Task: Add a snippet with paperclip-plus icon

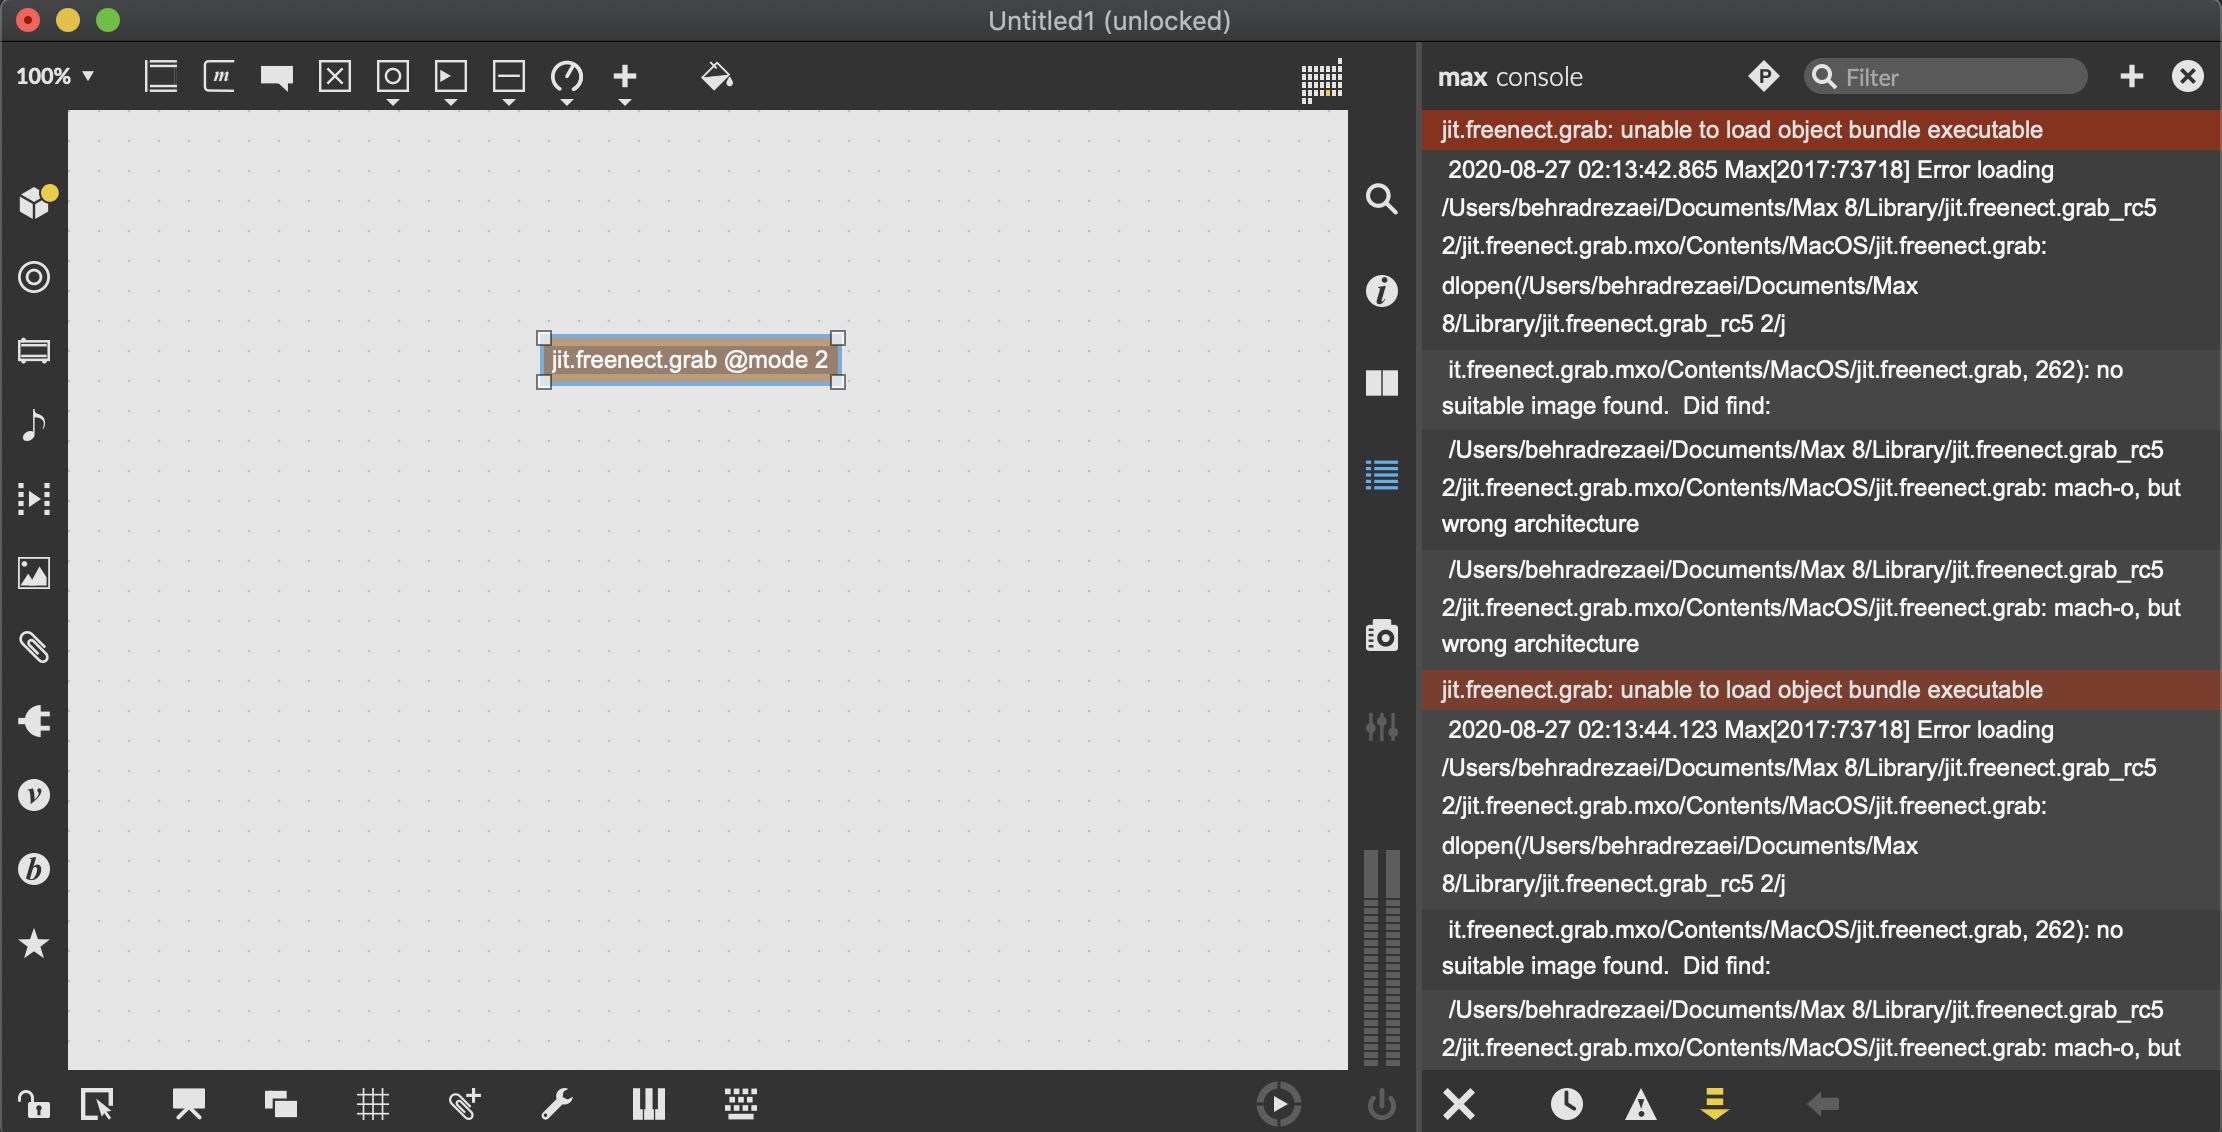Action: click(x=465, y=1104)
